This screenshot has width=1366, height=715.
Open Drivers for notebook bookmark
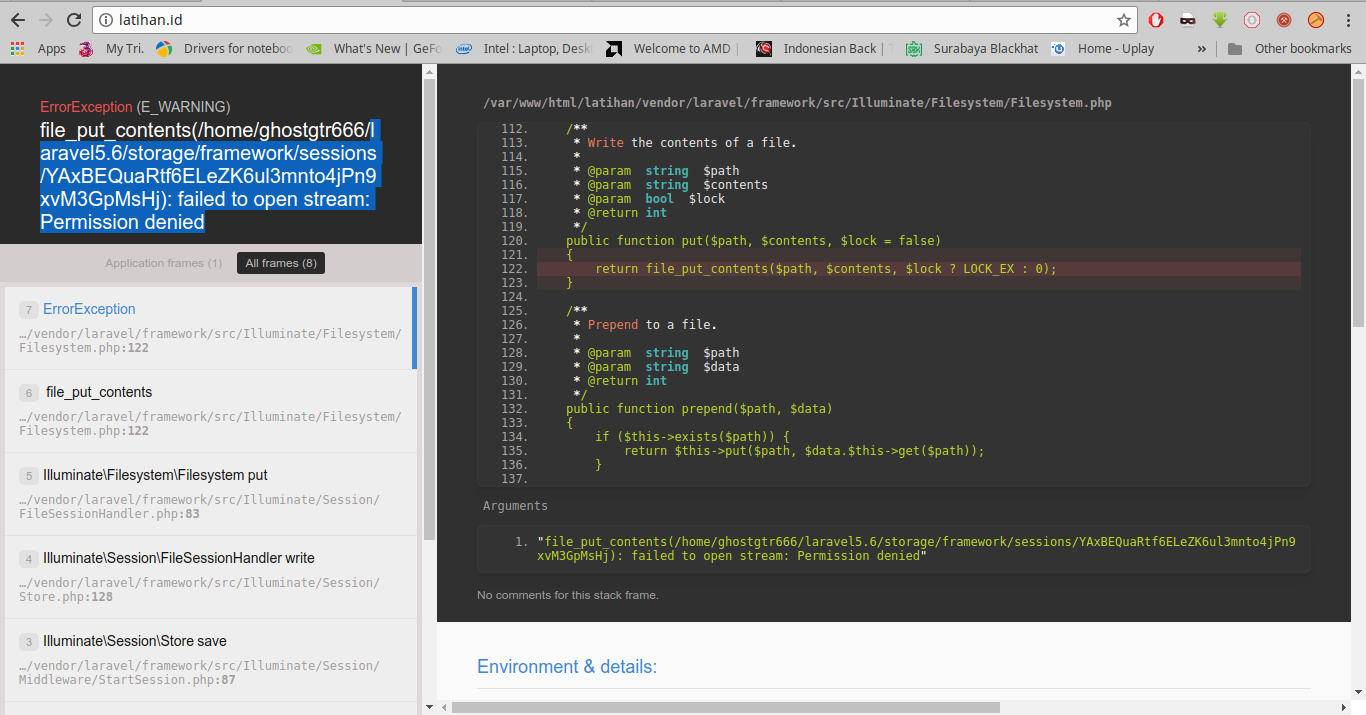pyautogui.click(x=224, y=48)
